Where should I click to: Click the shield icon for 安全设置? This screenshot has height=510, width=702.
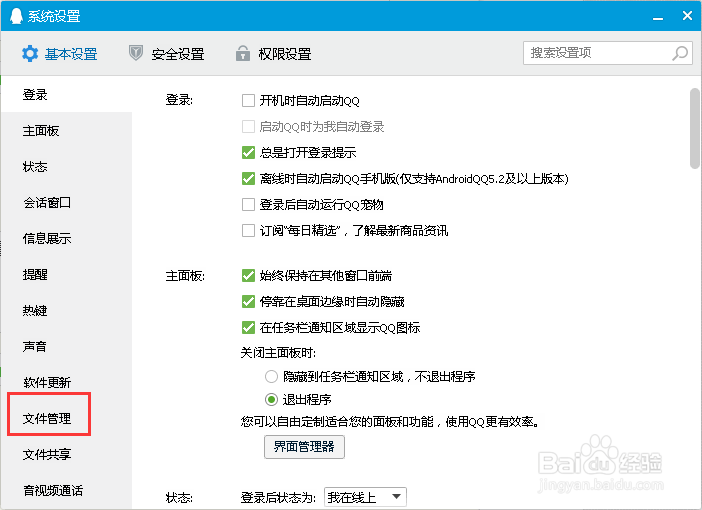click(x=136, y=53)
